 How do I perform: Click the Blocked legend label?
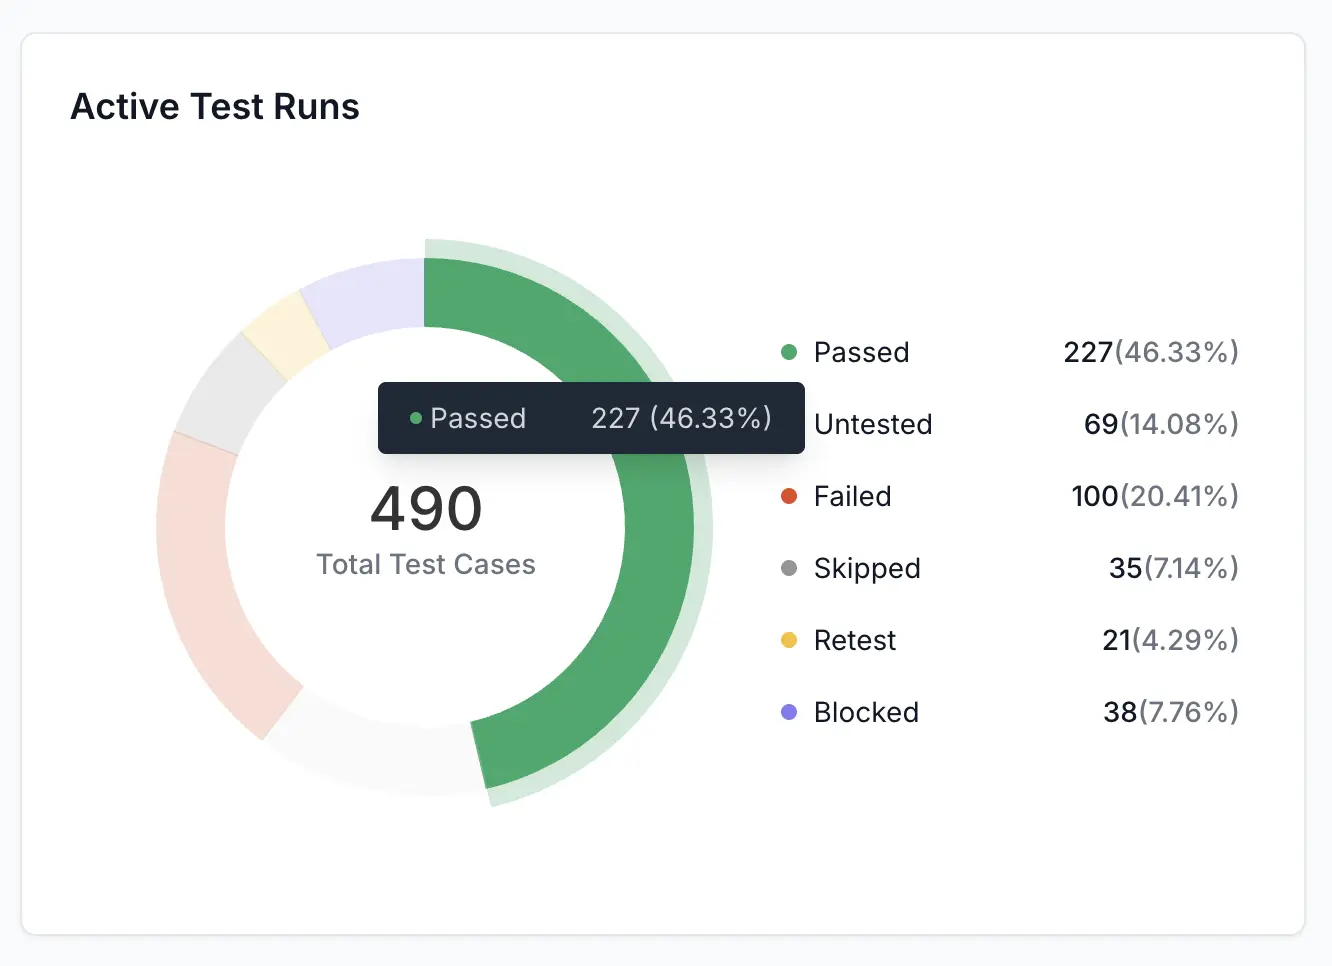[x=866, y=712]
